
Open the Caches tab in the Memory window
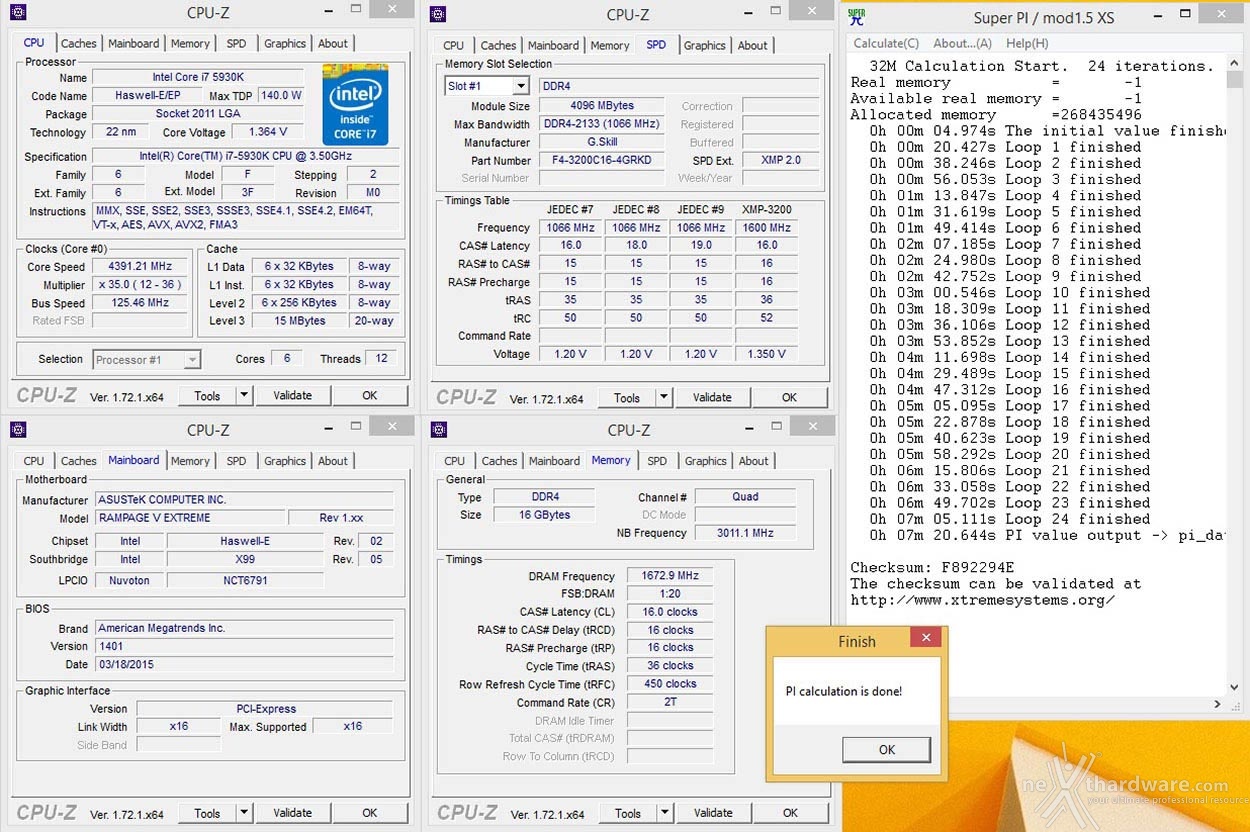click(x=499, y=461)
